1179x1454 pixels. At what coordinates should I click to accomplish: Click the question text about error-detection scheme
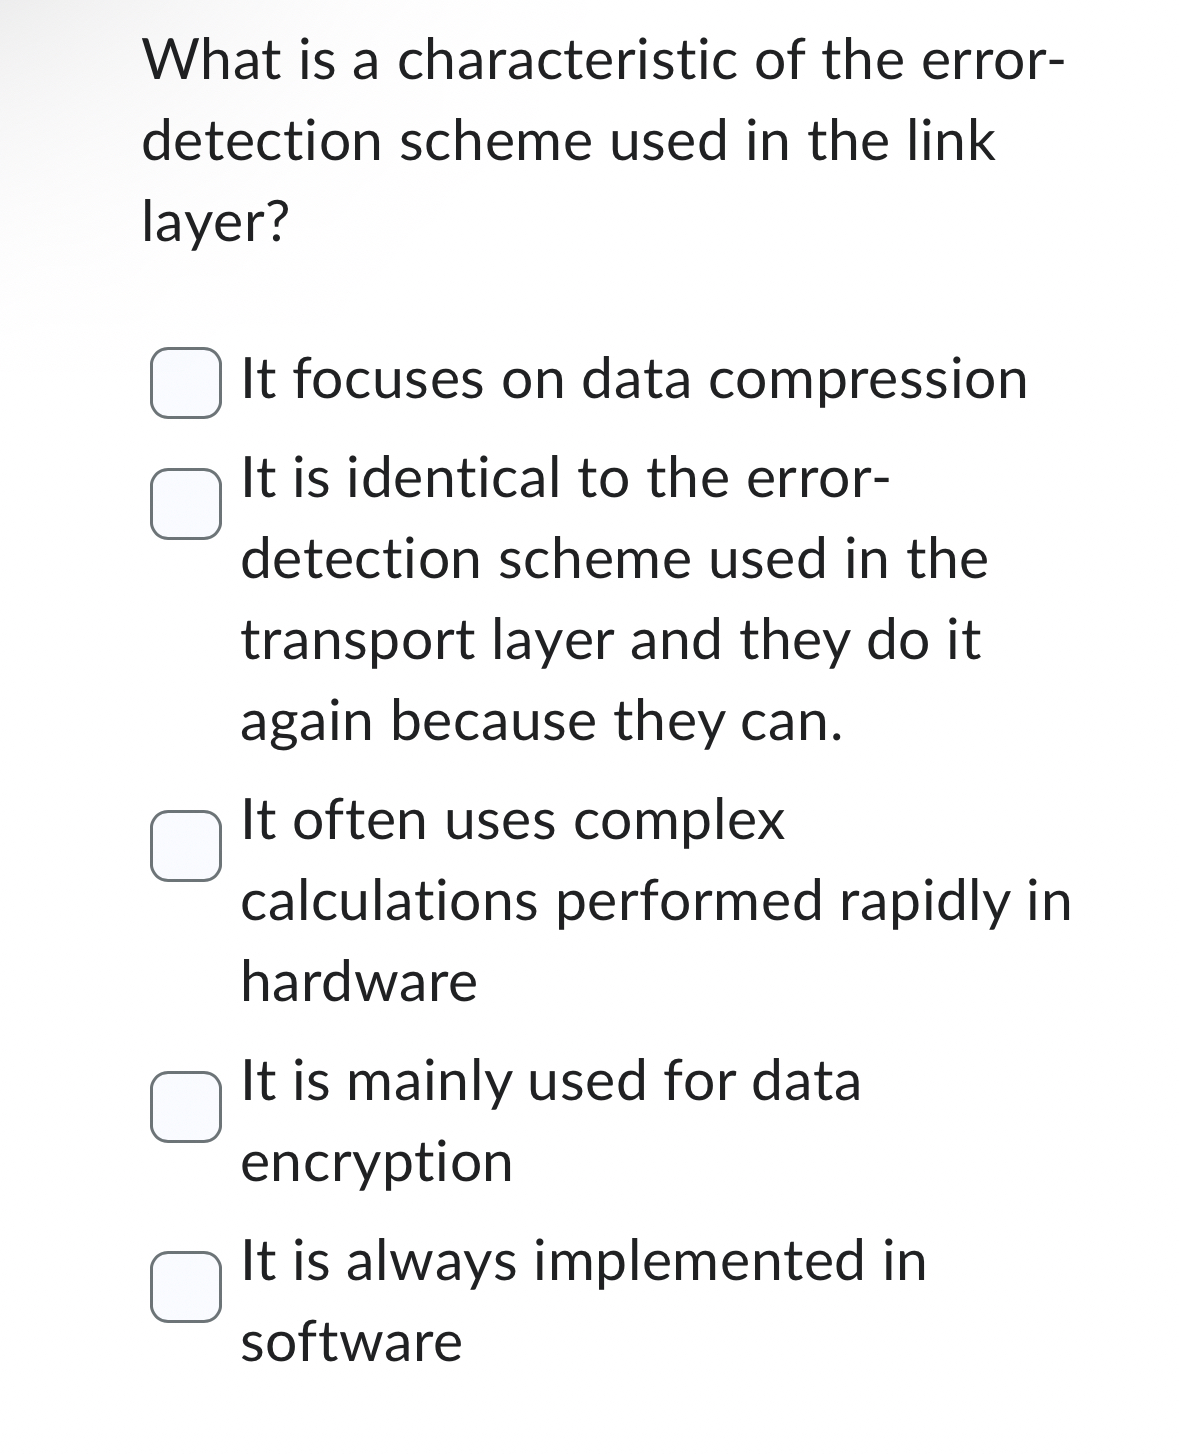tap(570, 140)
